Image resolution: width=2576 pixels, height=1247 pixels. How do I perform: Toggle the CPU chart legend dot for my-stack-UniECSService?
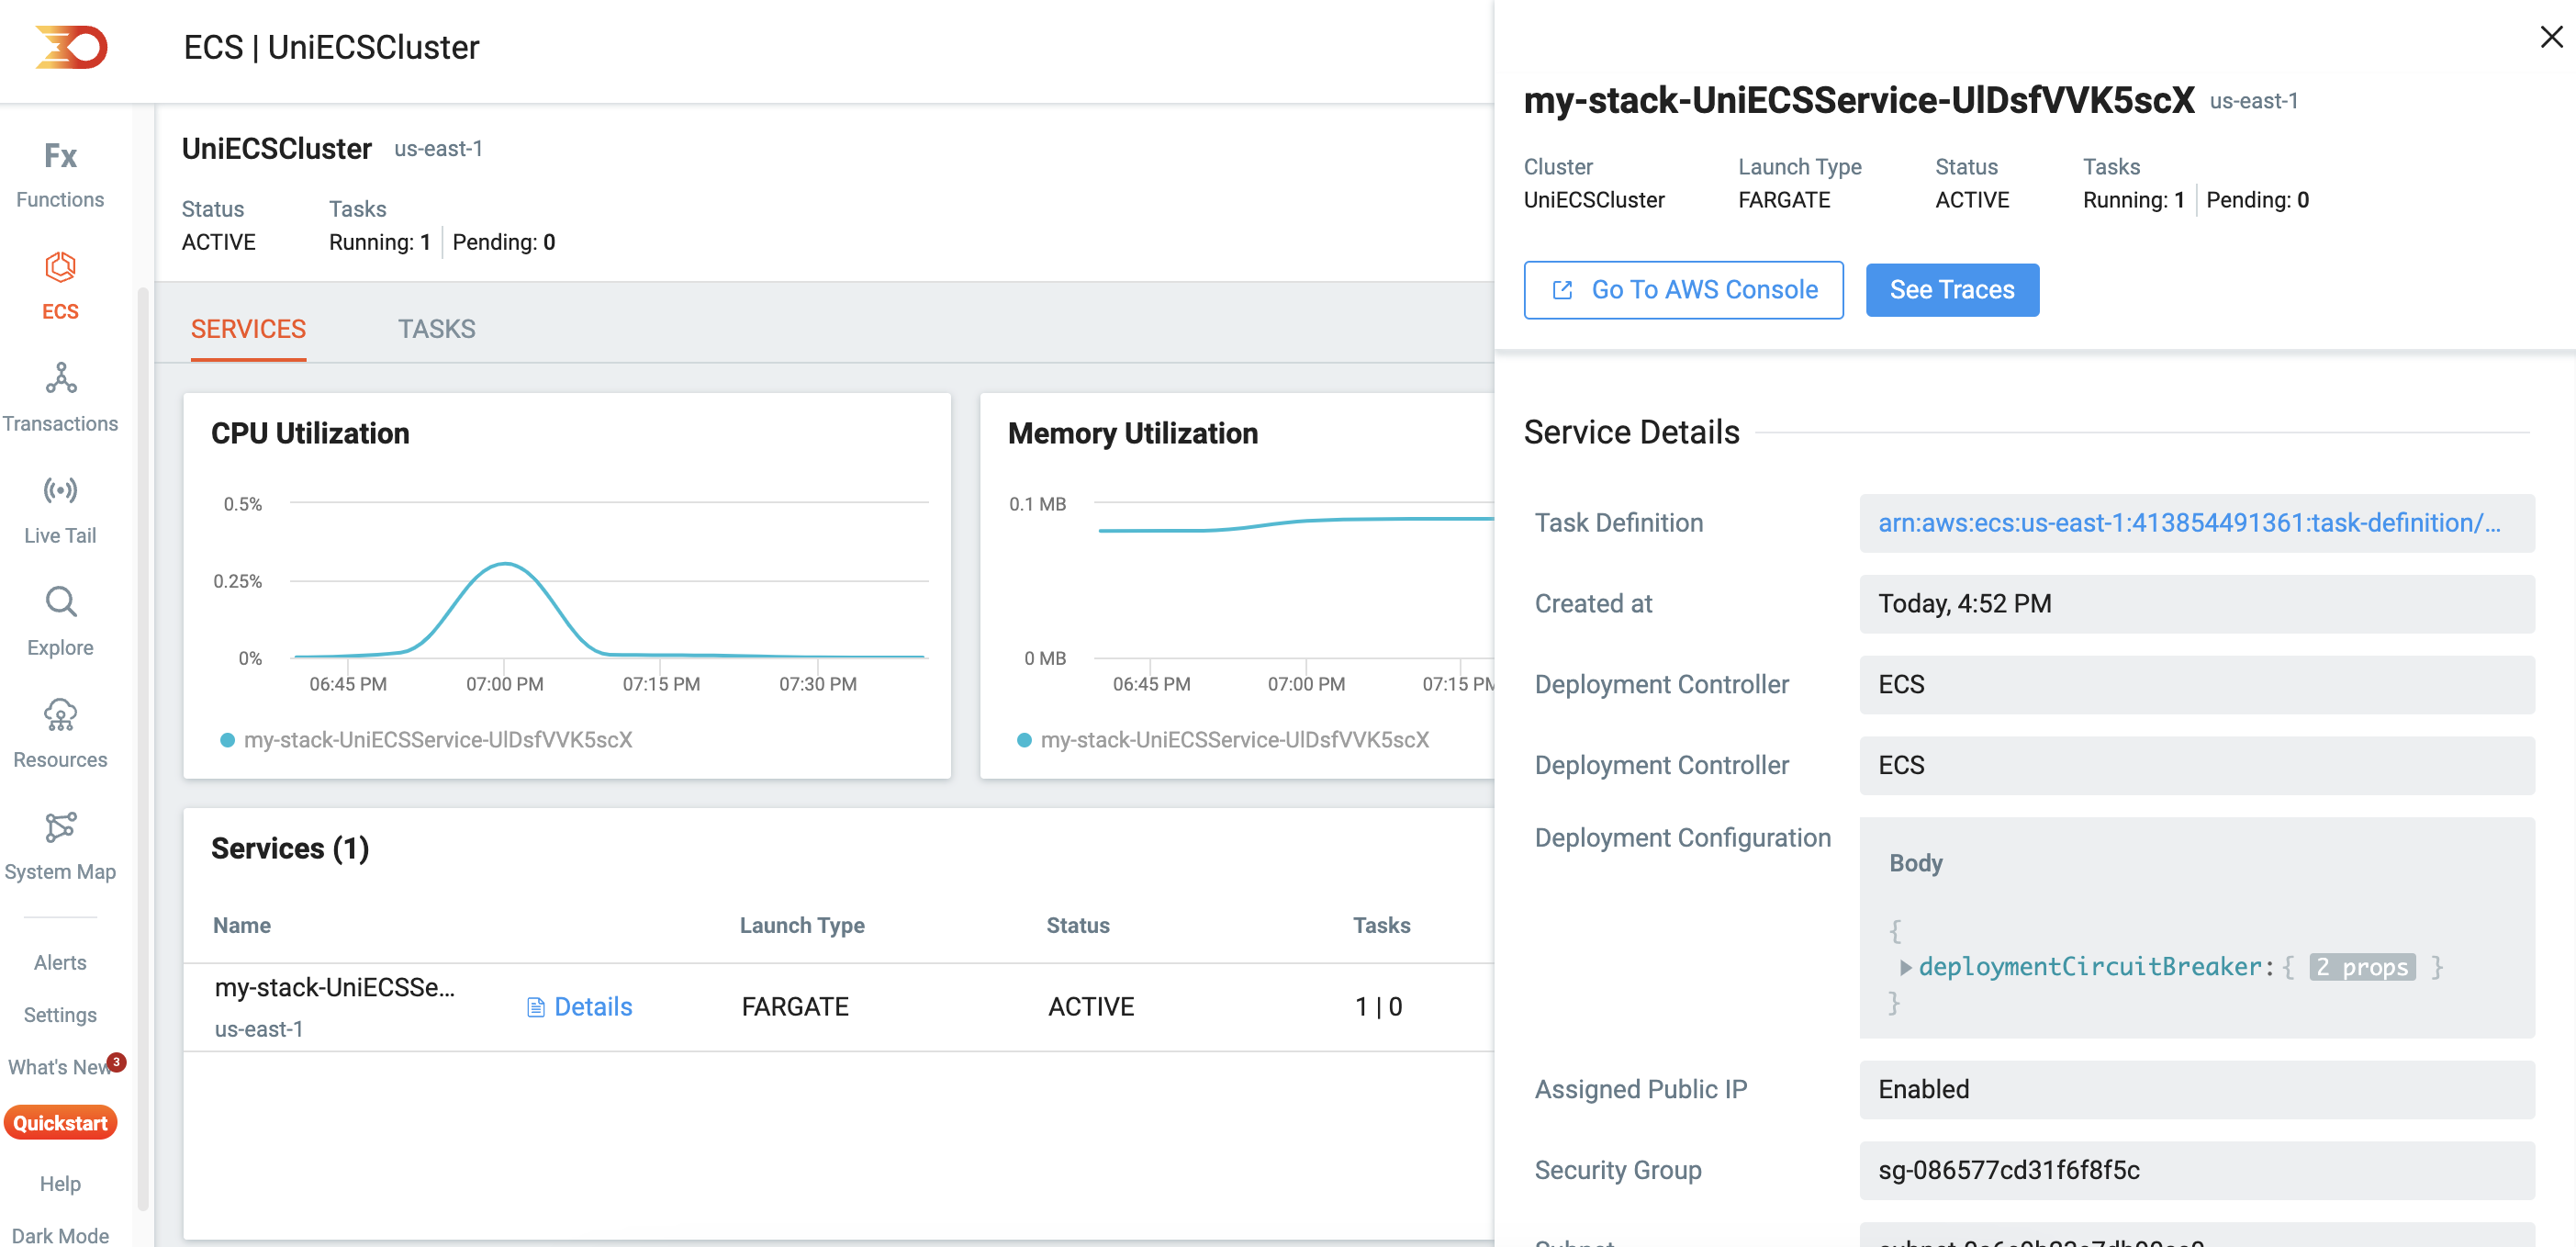(x=227, y=740)
